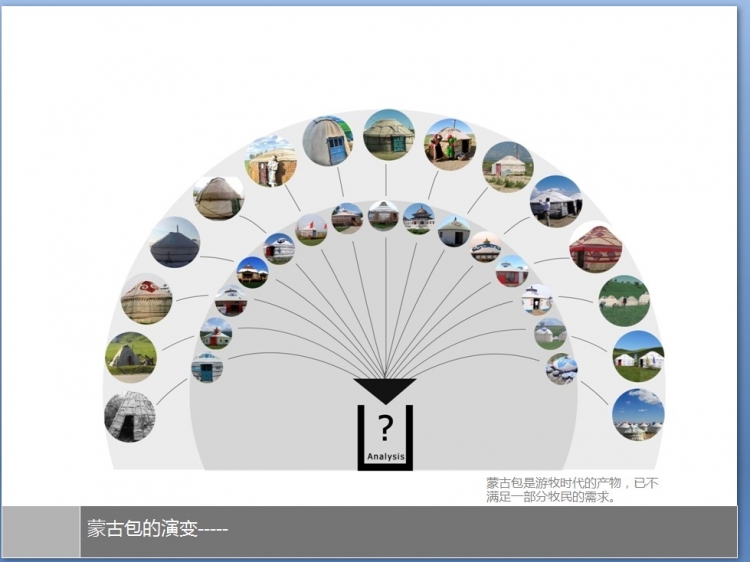Click the grey felt yurt with blue door photo
The height and width of the screenshot is (562, 750).
328,141
